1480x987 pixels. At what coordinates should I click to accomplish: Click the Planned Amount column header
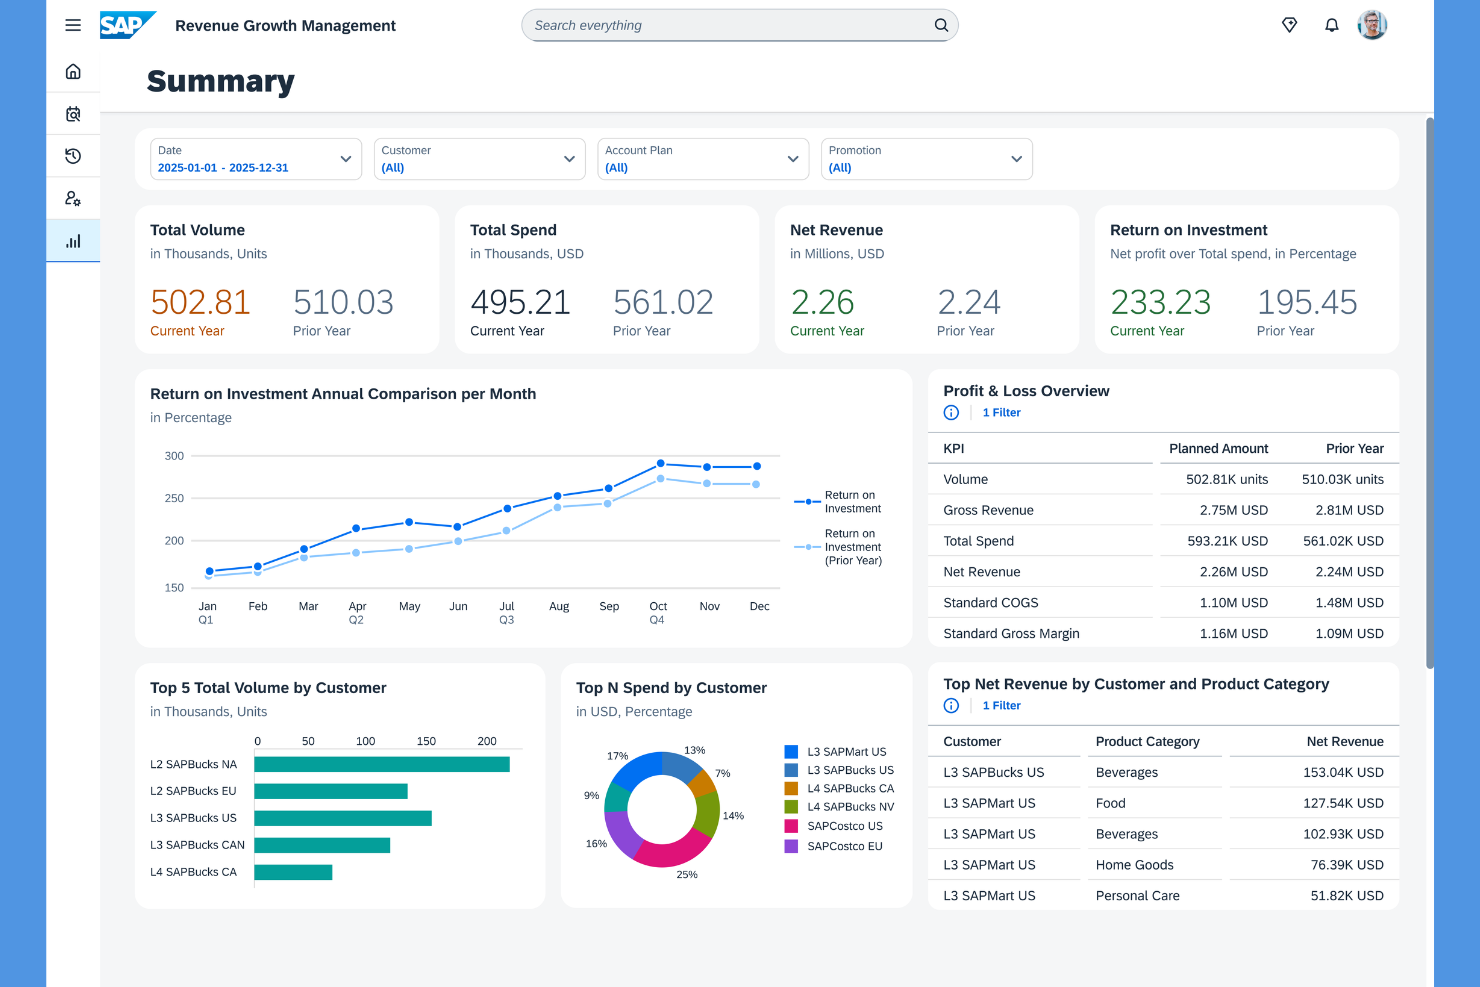(1218, 449)
